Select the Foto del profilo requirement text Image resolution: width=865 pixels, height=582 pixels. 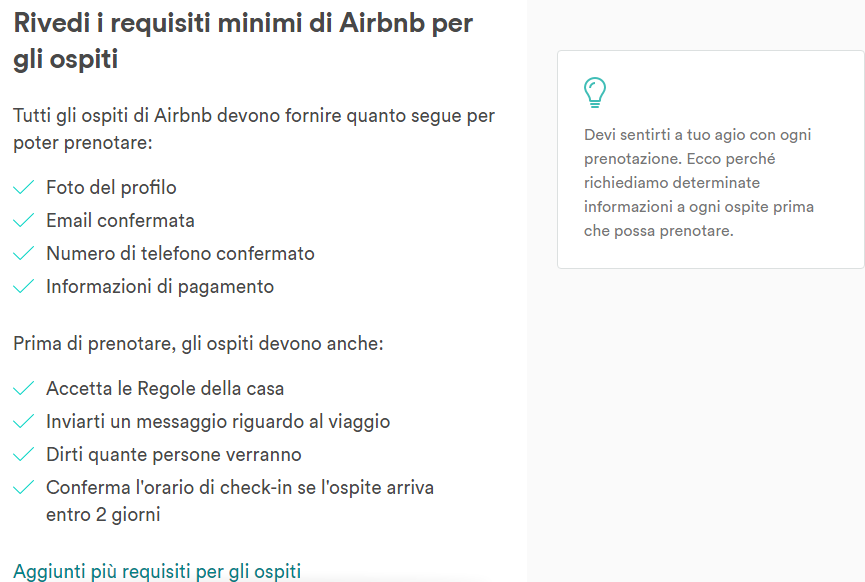(x=111, y=188)
